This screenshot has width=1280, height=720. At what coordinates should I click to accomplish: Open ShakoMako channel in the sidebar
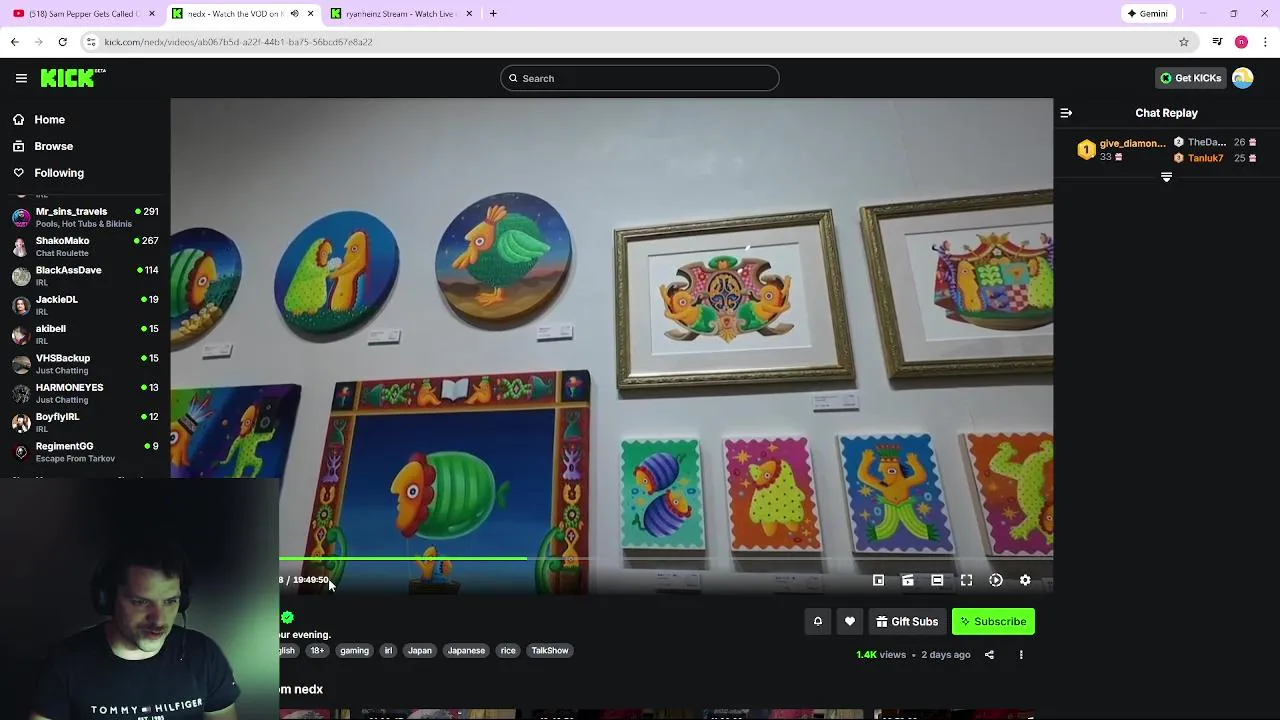point(85,246)
